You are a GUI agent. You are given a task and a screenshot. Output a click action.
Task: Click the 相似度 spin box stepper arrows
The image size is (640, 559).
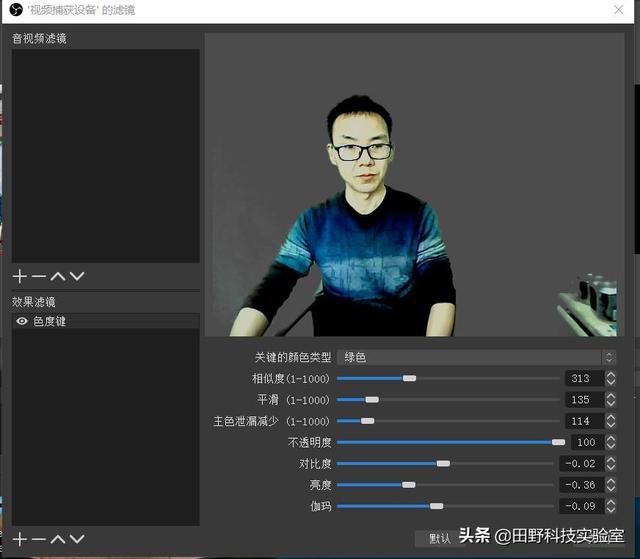coord(610,378)
